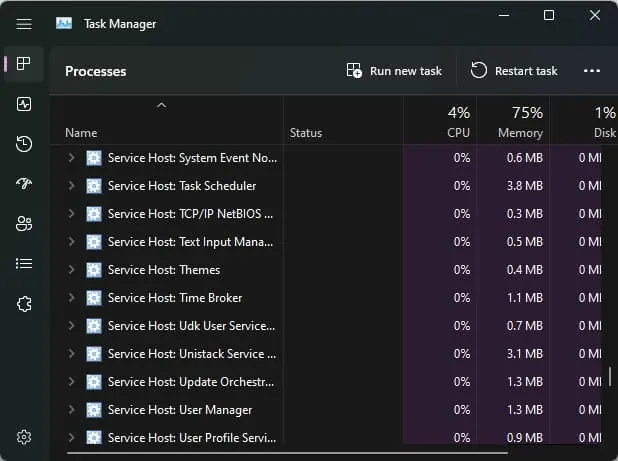Maximize the Task Manager window

click(x=549, y=15)
